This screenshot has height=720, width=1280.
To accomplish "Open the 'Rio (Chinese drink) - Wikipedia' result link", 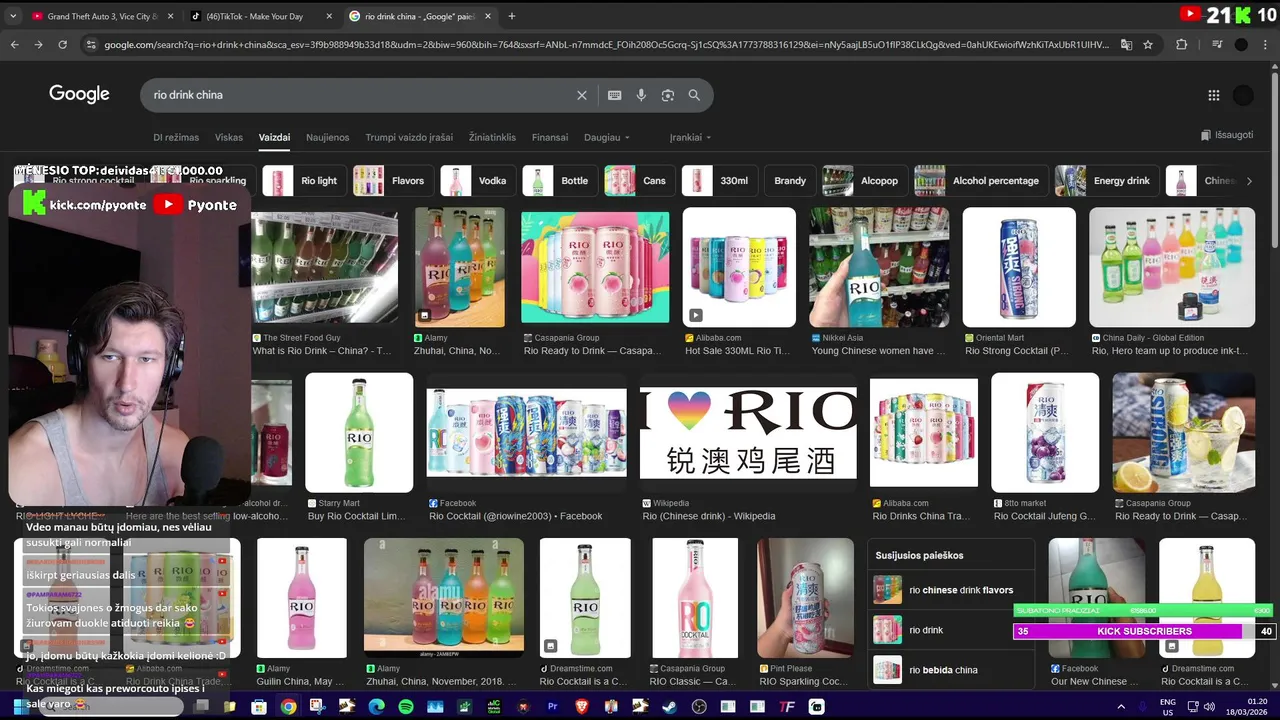I will (709, 516).
